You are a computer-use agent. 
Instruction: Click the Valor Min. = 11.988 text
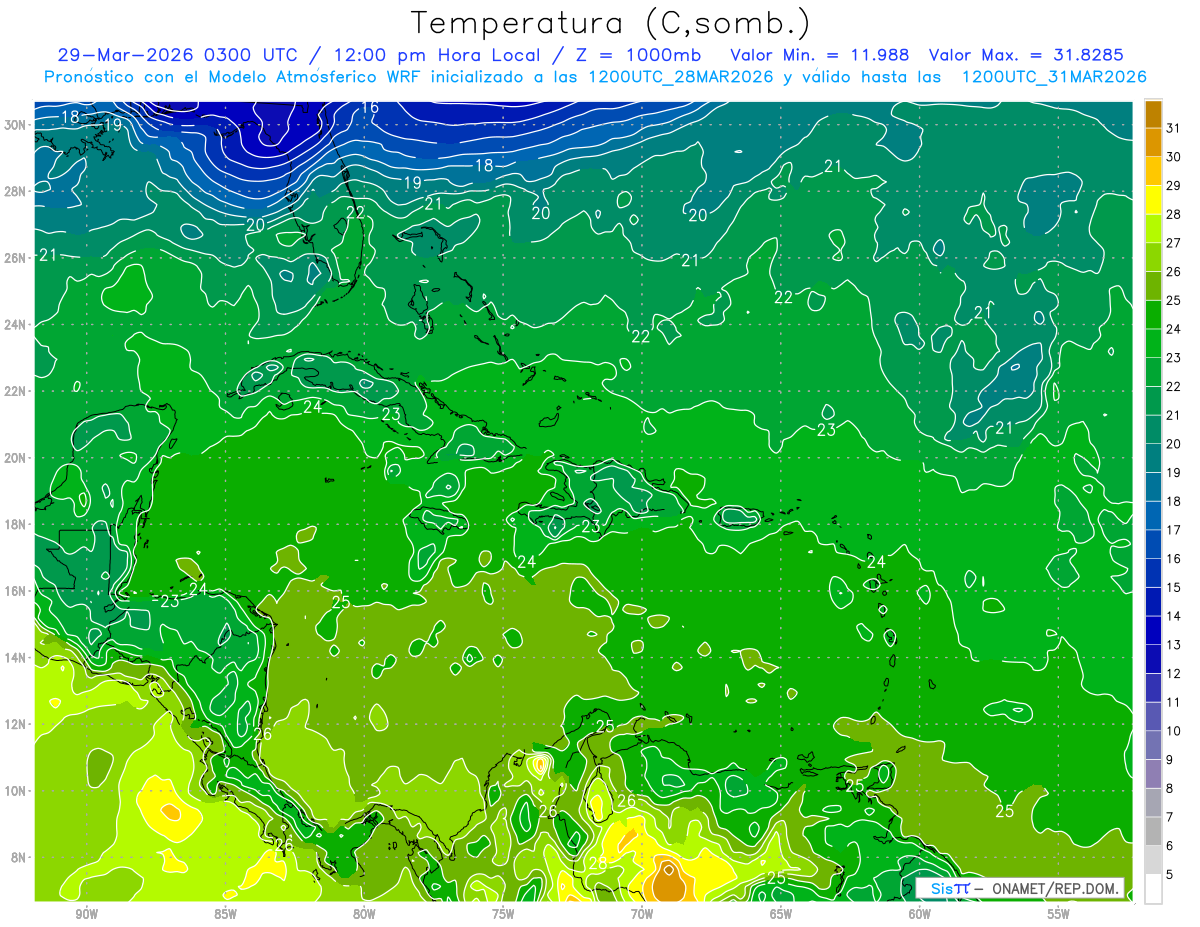point(823,55)
